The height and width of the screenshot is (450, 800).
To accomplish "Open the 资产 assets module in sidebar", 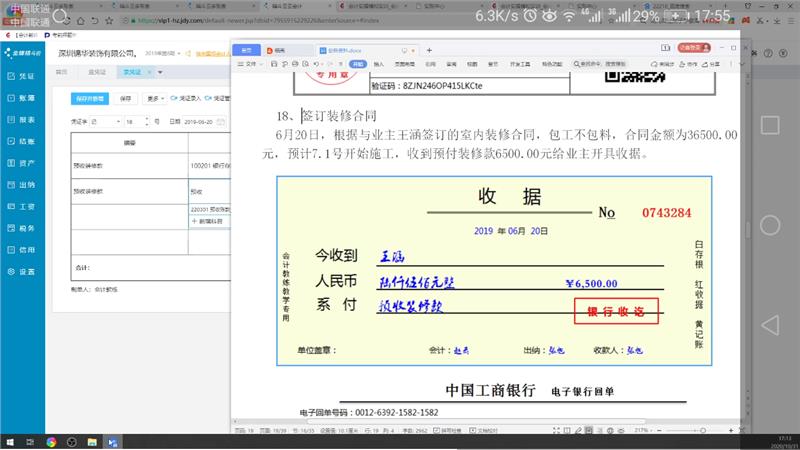I will [x=22, y=162].
